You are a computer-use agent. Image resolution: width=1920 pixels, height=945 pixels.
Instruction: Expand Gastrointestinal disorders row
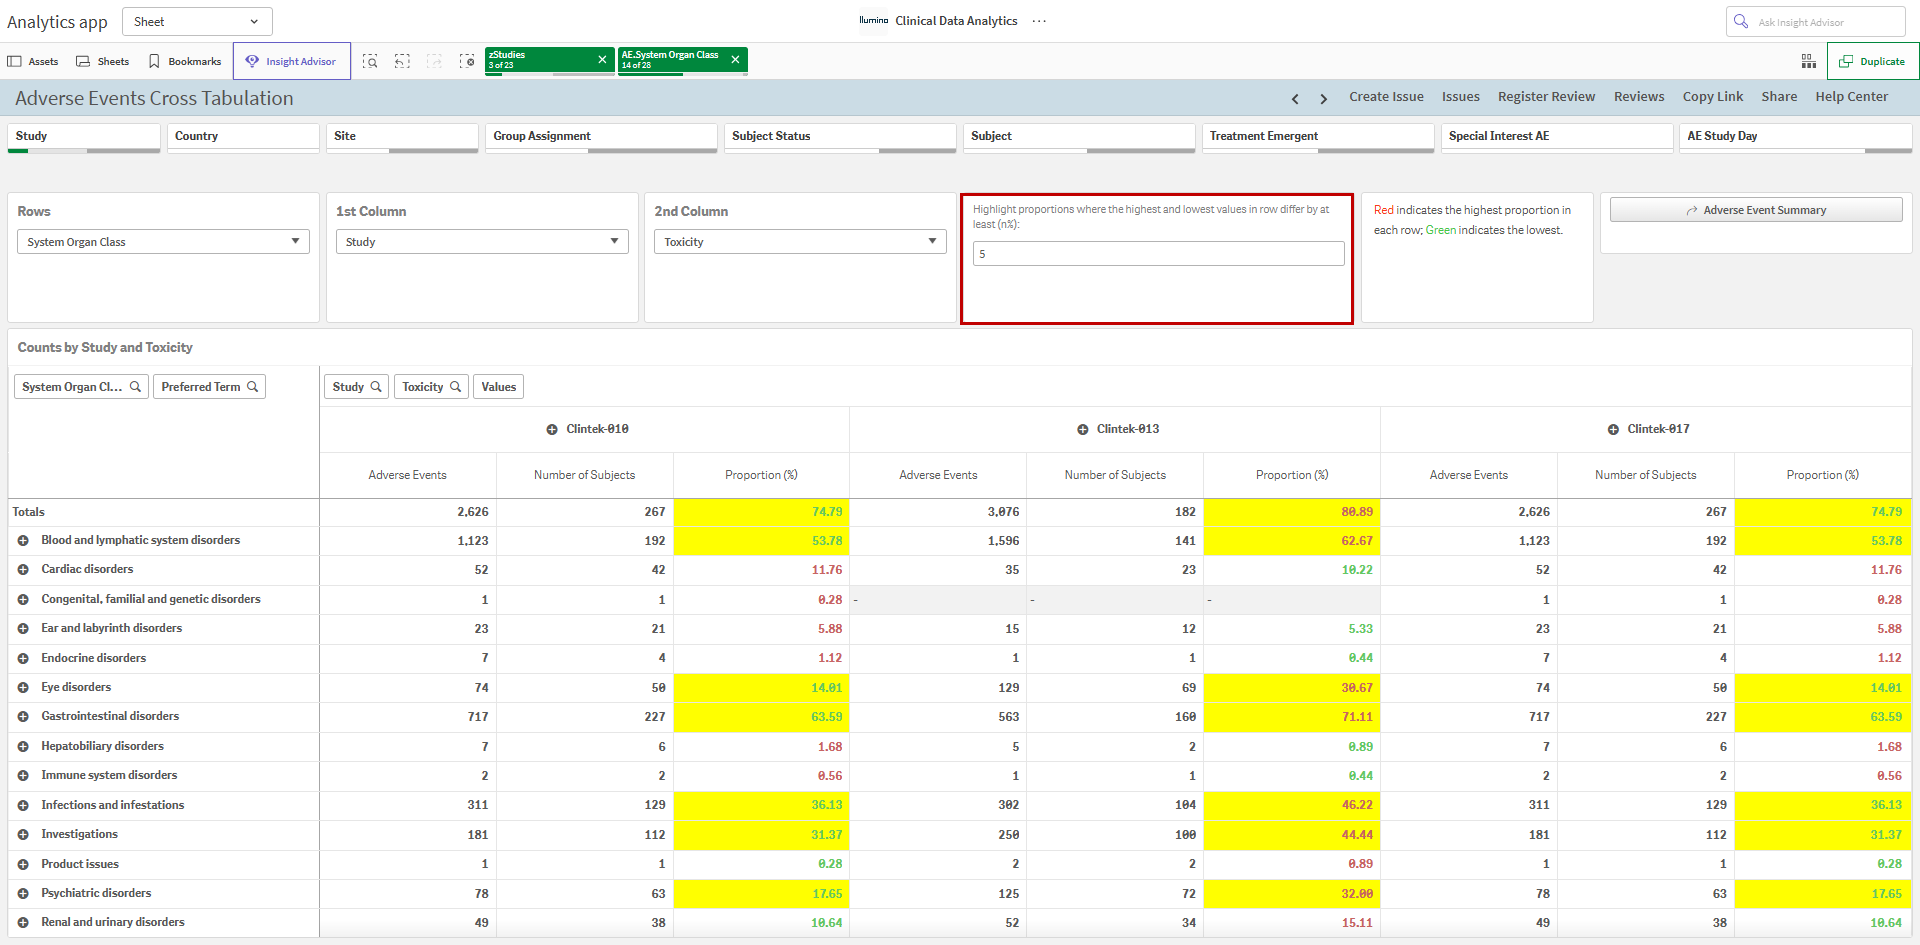coord(23,717)
